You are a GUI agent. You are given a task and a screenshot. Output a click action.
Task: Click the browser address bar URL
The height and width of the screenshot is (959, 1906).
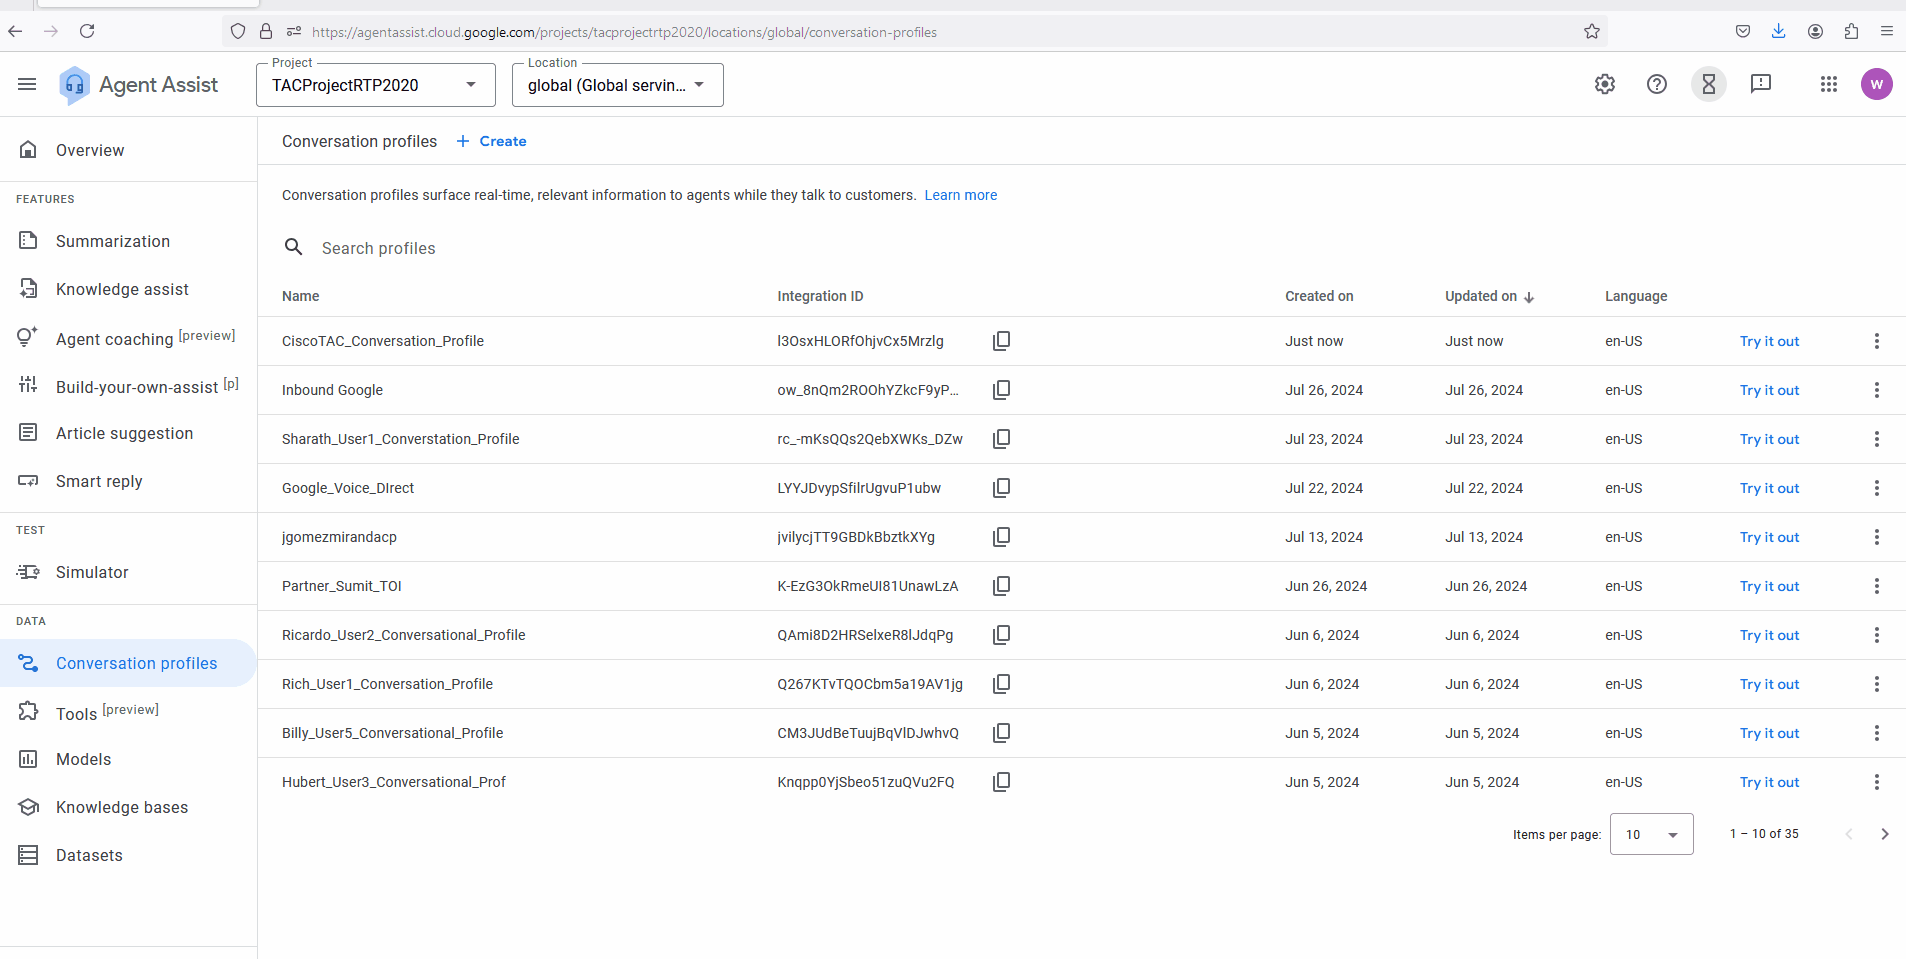point(624,32)
